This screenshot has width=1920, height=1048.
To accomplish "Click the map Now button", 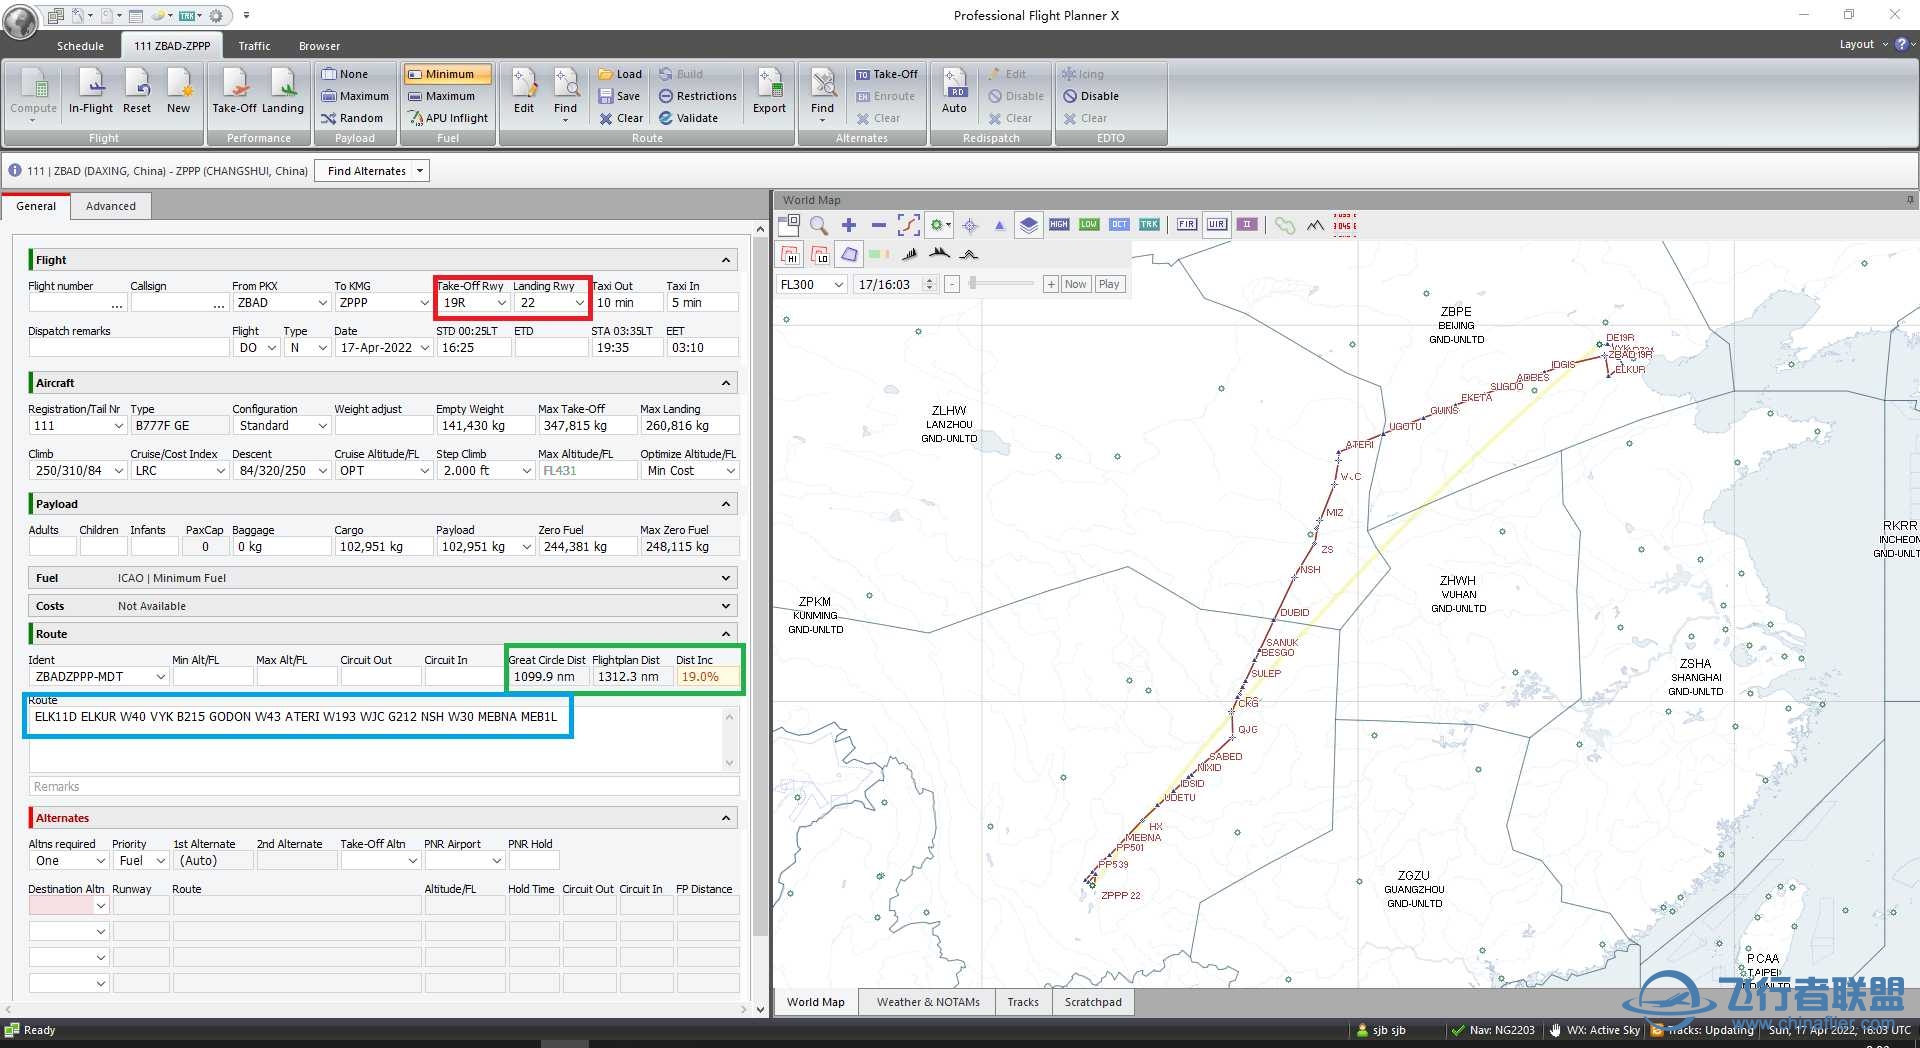I will (x=1075, y=284).
